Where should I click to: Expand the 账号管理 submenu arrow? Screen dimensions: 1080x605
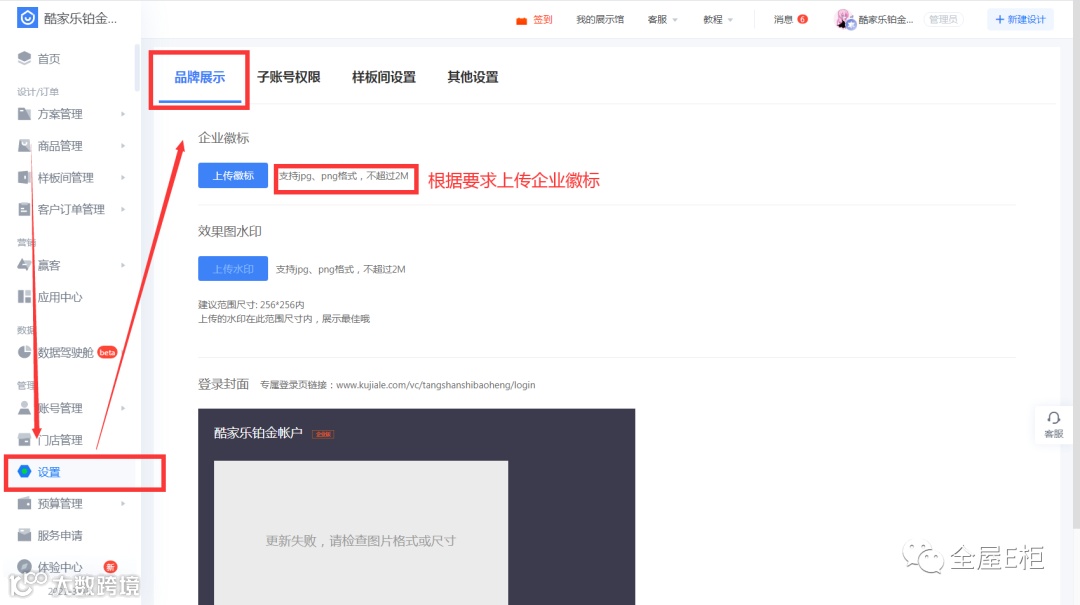click(x=123, y=408)
